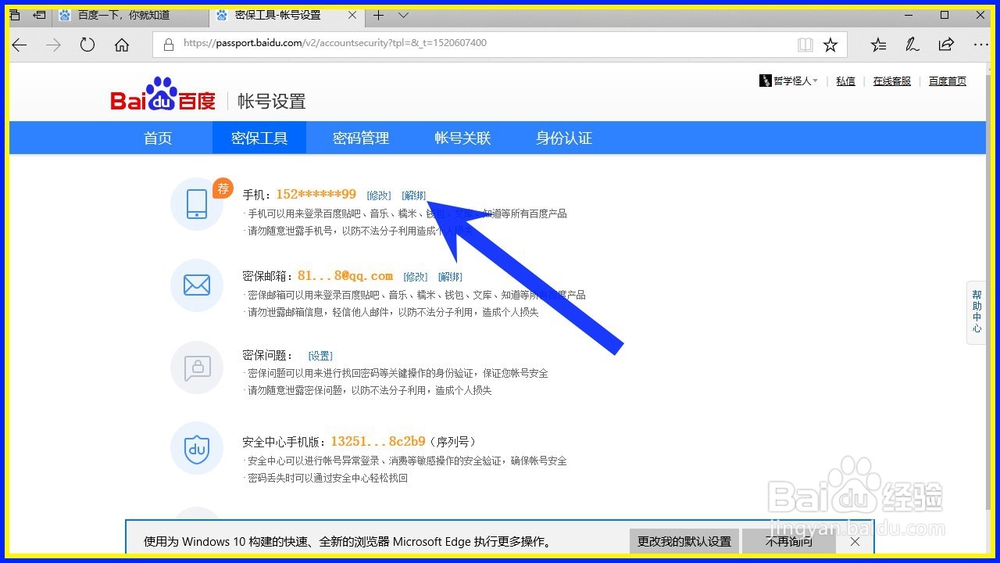
Task: Select the 首页 navigation tab
Action: [158, 138]
